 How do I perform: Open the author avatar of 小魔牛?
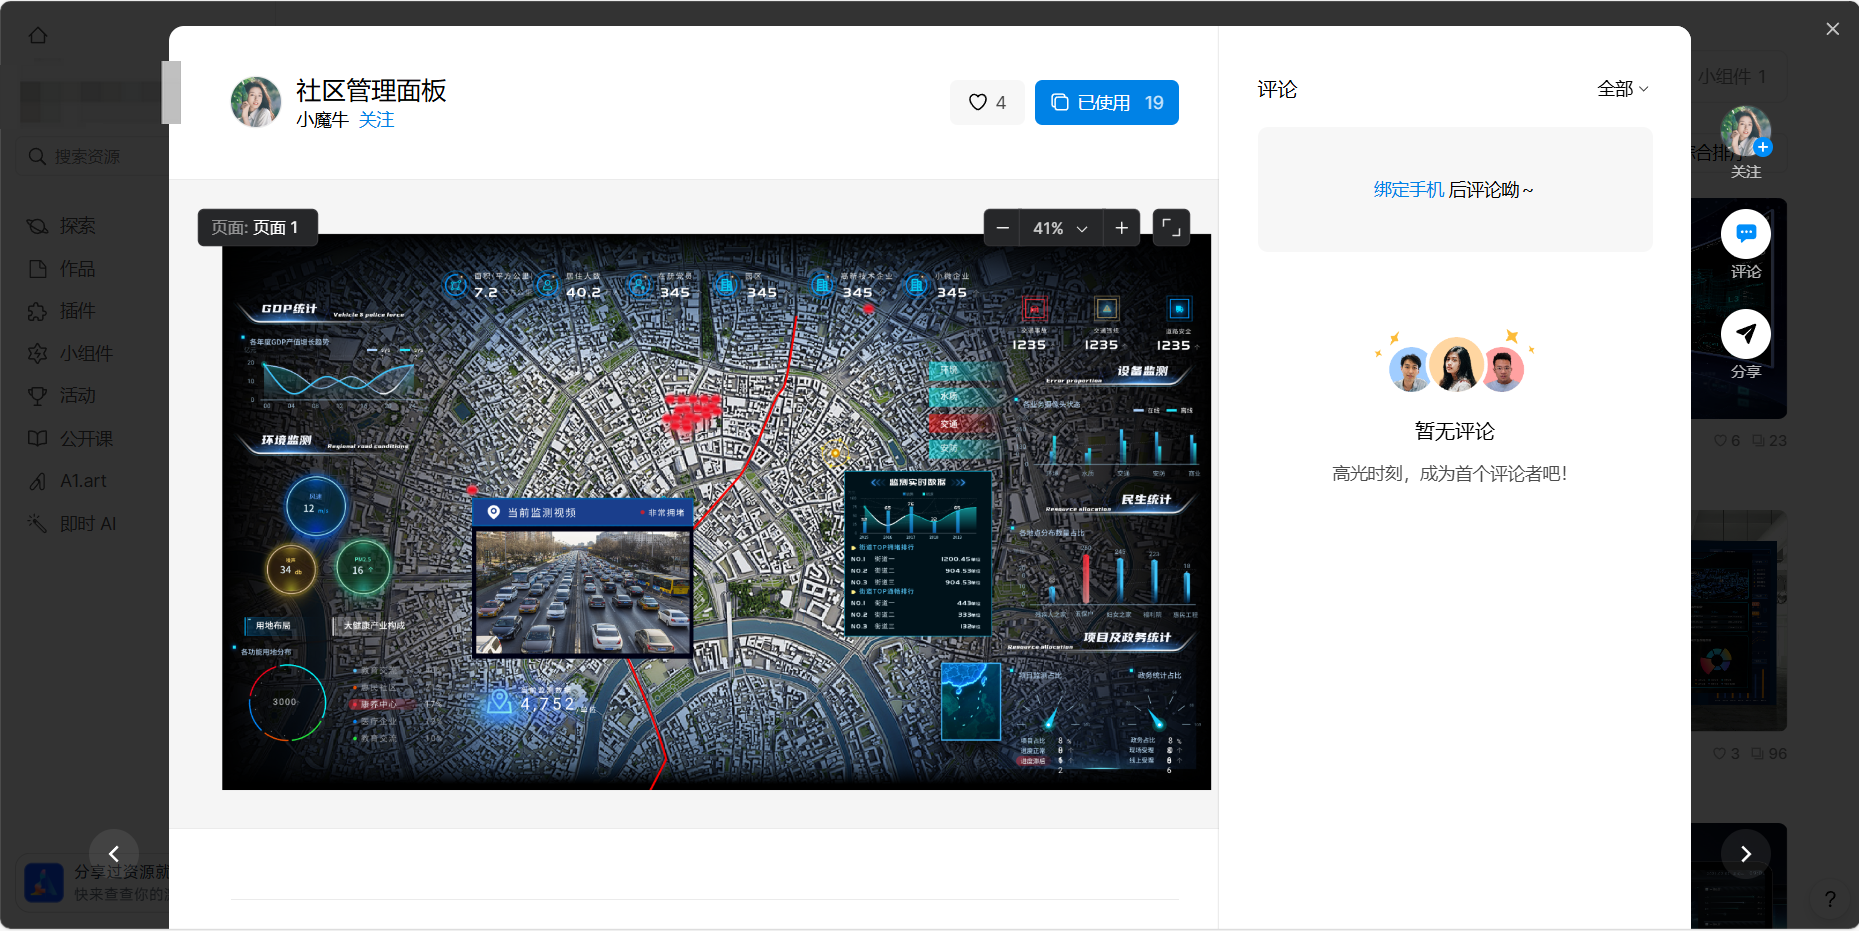coord(256,102)
